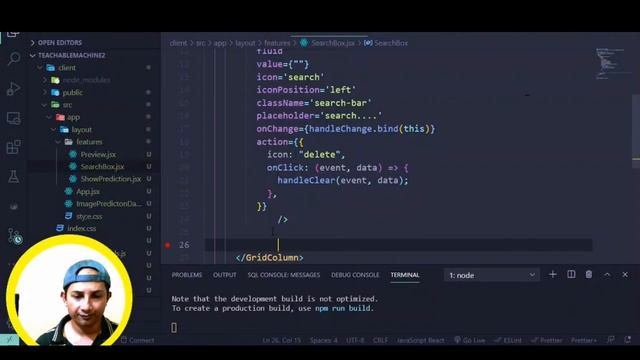Viewport: 640px width, 360px height.
Task: Open index.css in the file tree
Action: click(82, 228)
